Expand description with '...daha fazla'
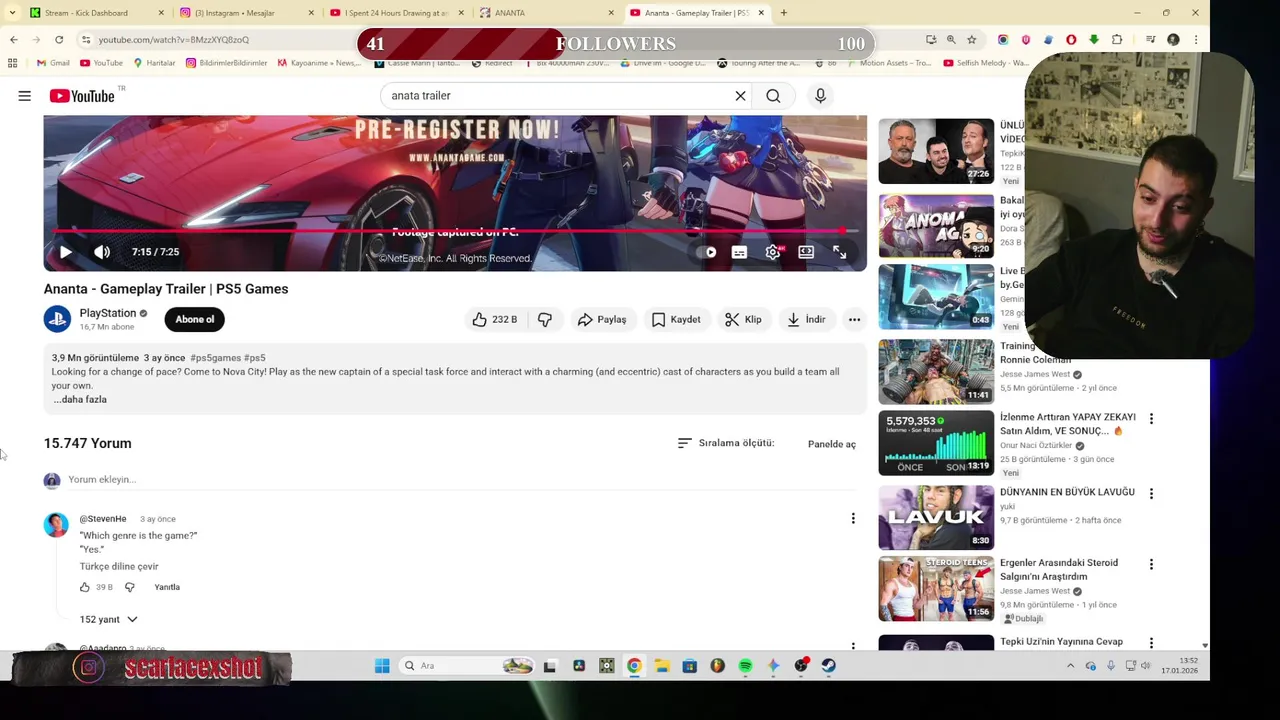 (x=80, y=399)
